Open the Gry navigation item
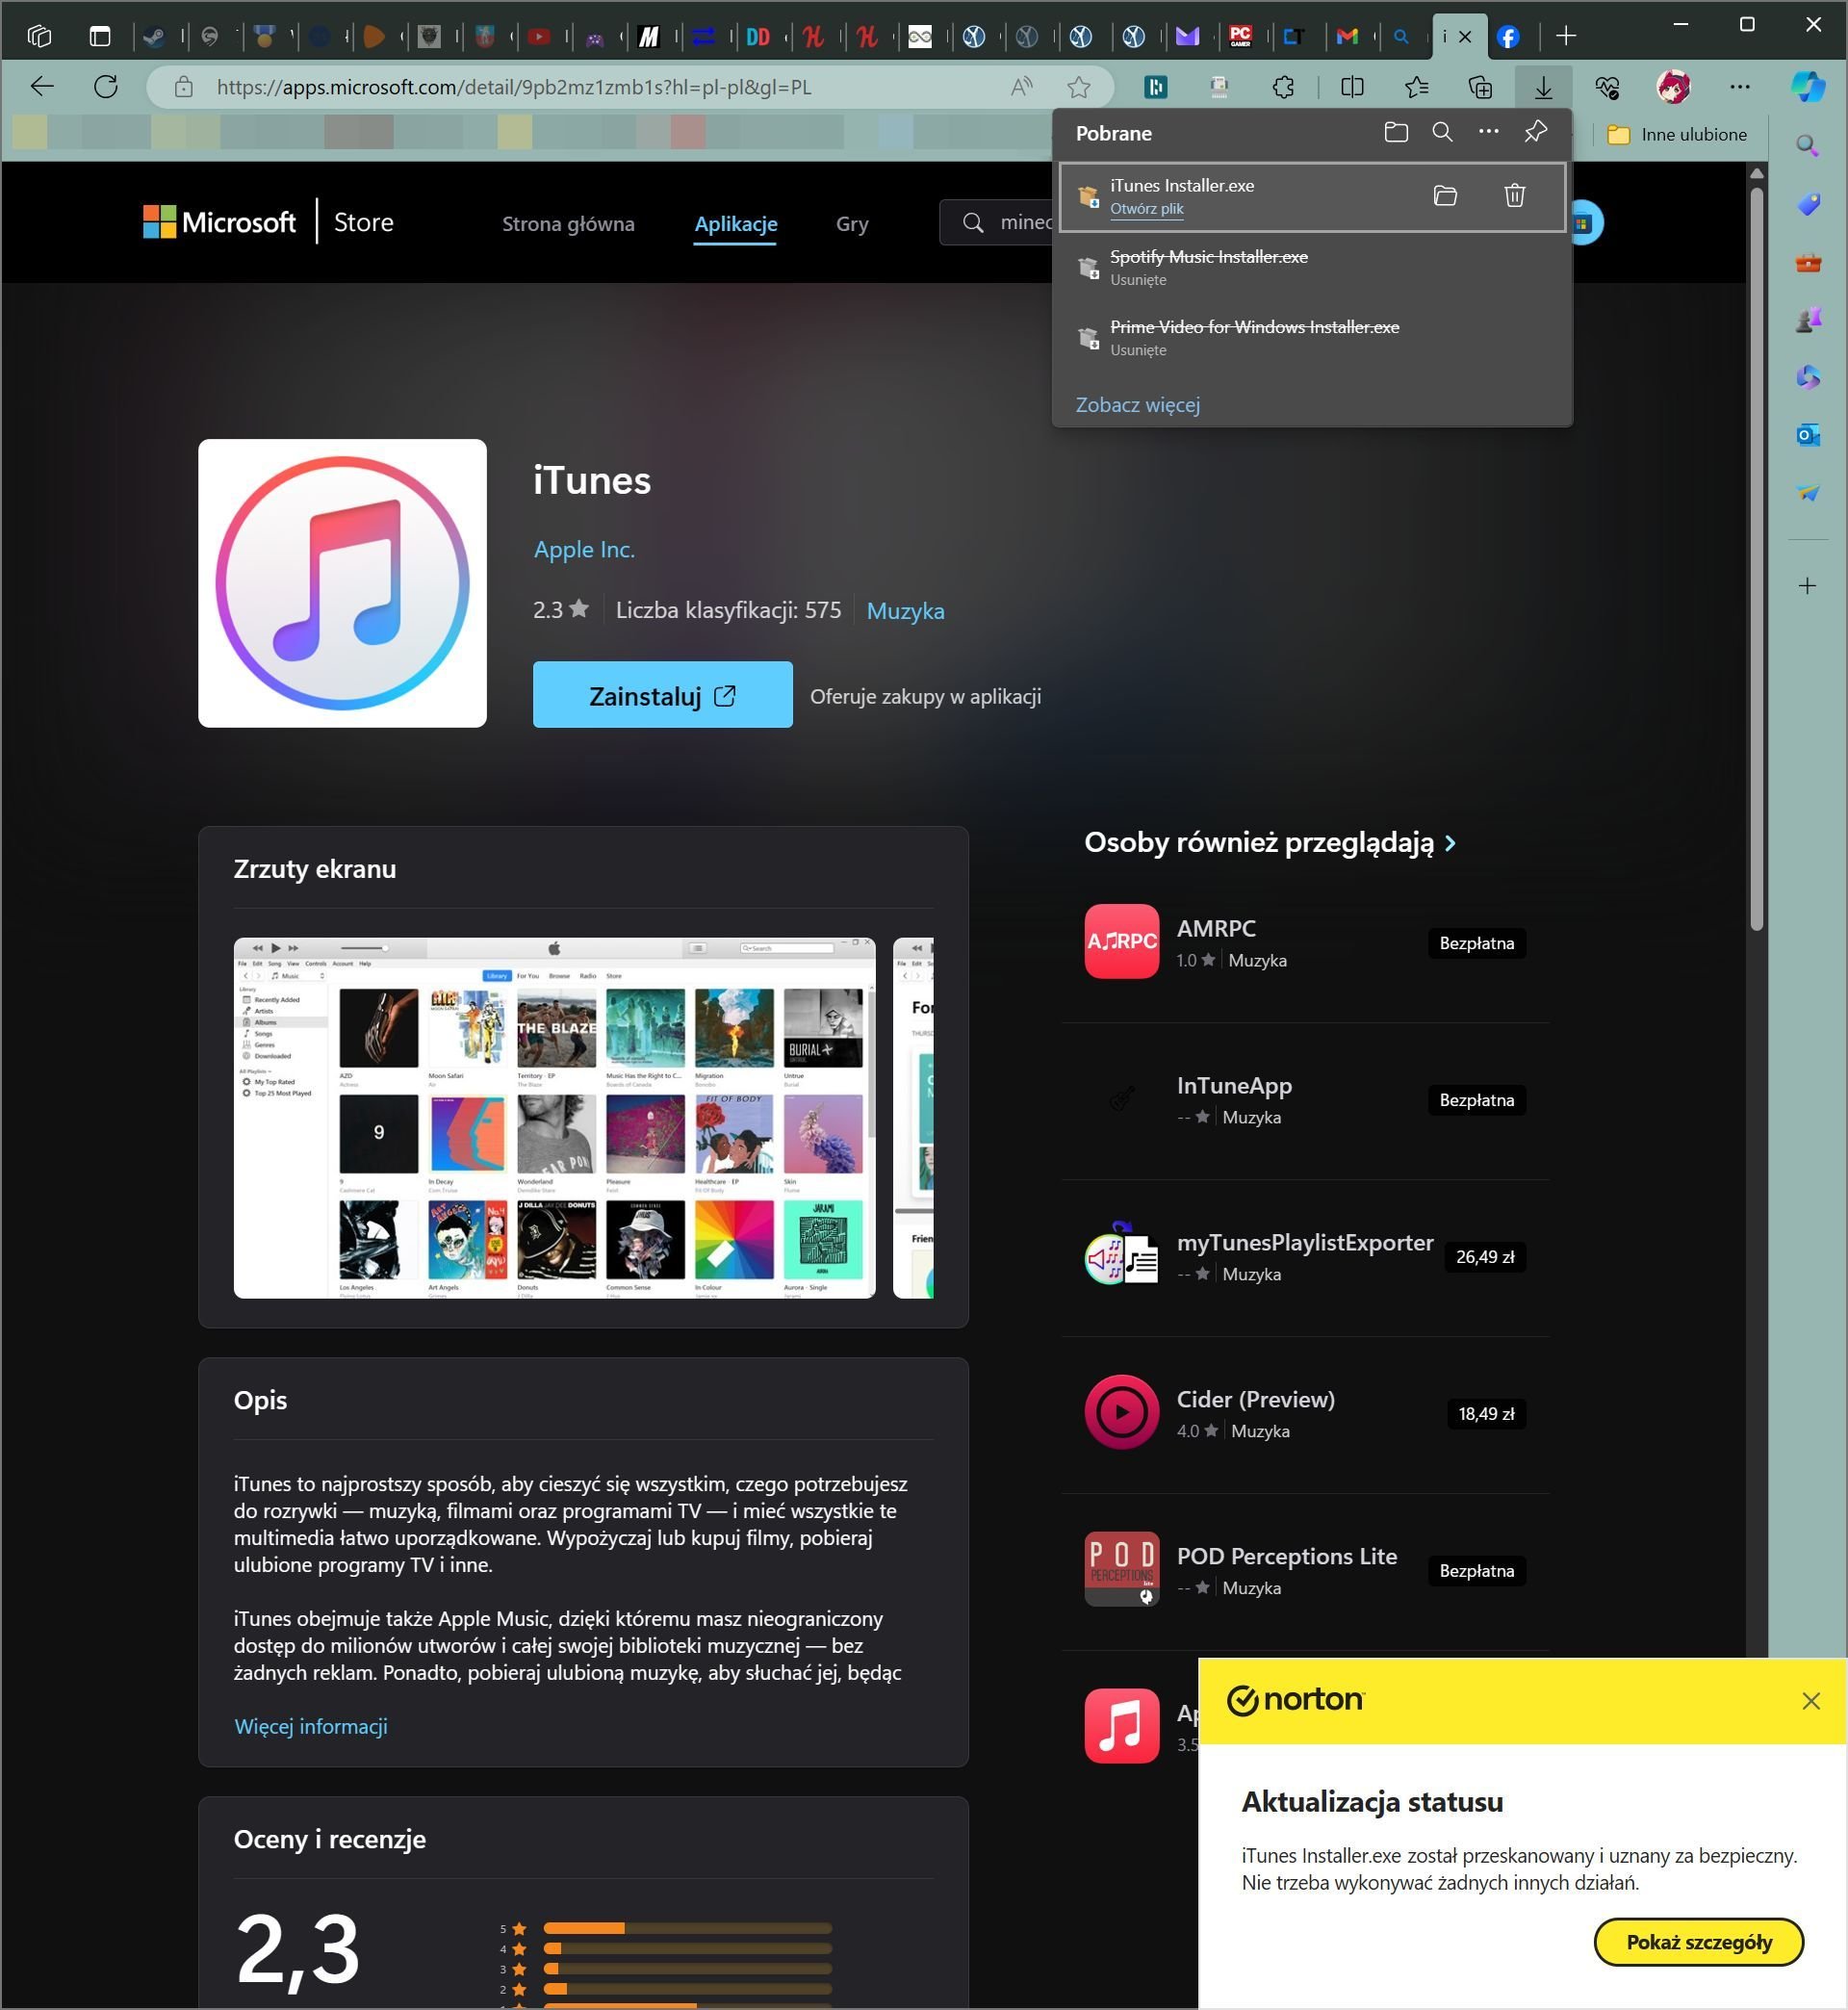 coord(852,224)
